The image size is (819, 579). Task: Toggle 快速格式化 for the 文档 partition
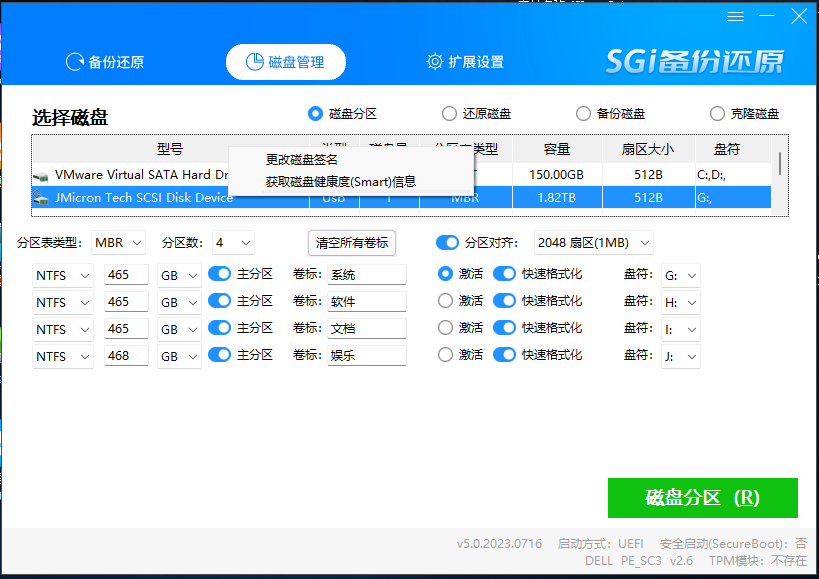pyautogui.click(x=504, y=328)
